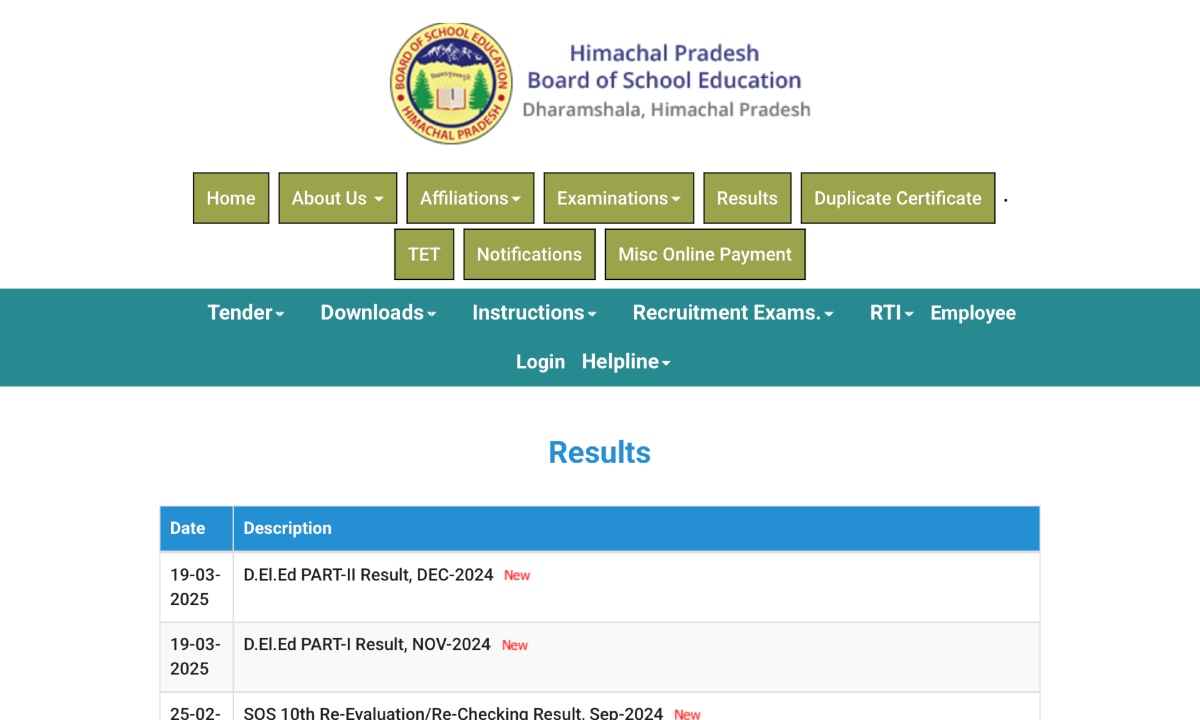
Task: View Notifications page
Action: click(529, 254)
